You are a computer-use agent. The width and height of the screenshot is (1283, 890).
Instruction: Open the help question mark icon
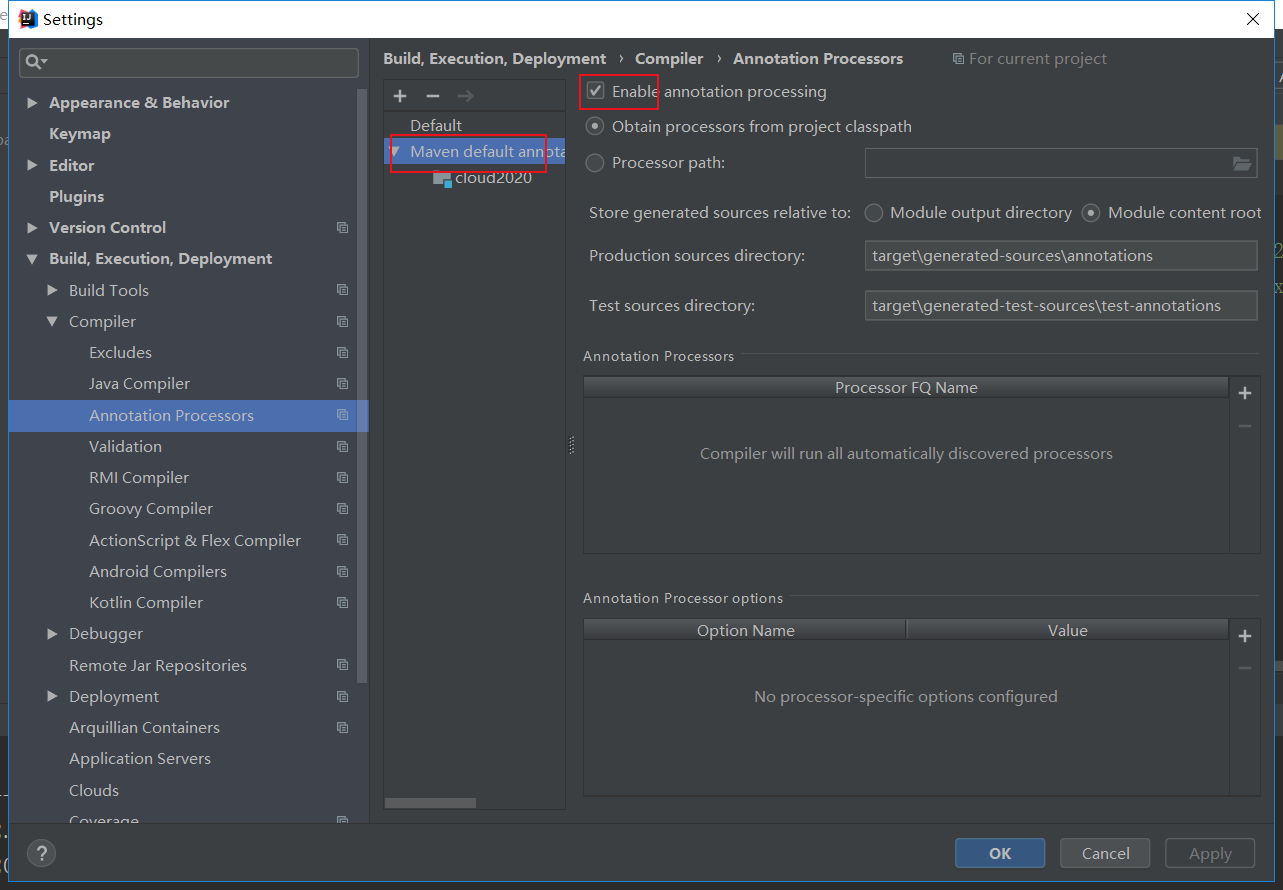tap(41, 853)
